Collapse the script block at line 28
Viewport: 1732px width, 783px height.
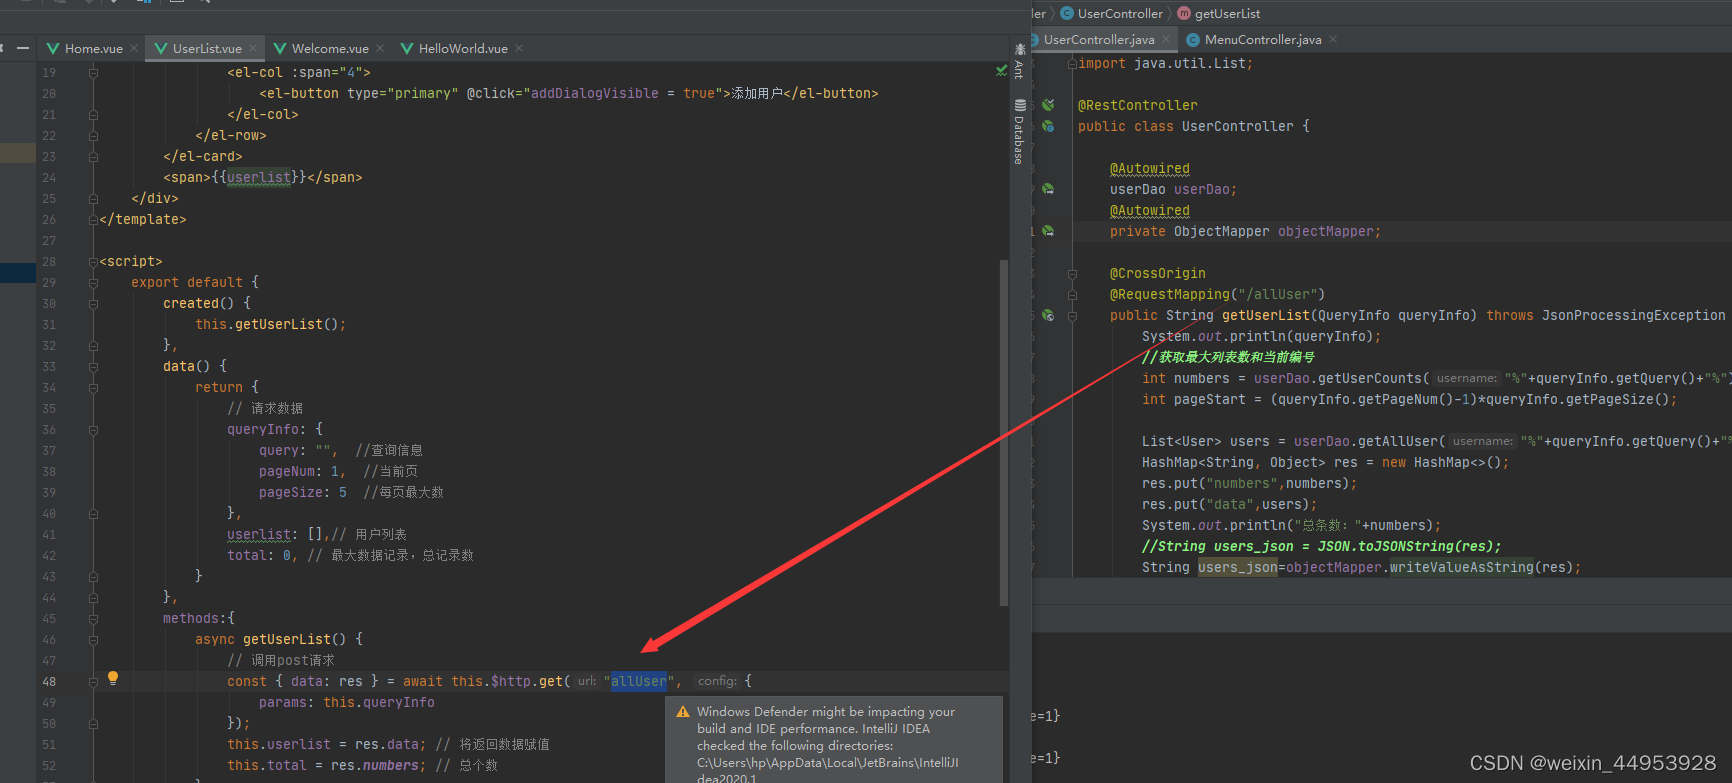tap(93, 262)
